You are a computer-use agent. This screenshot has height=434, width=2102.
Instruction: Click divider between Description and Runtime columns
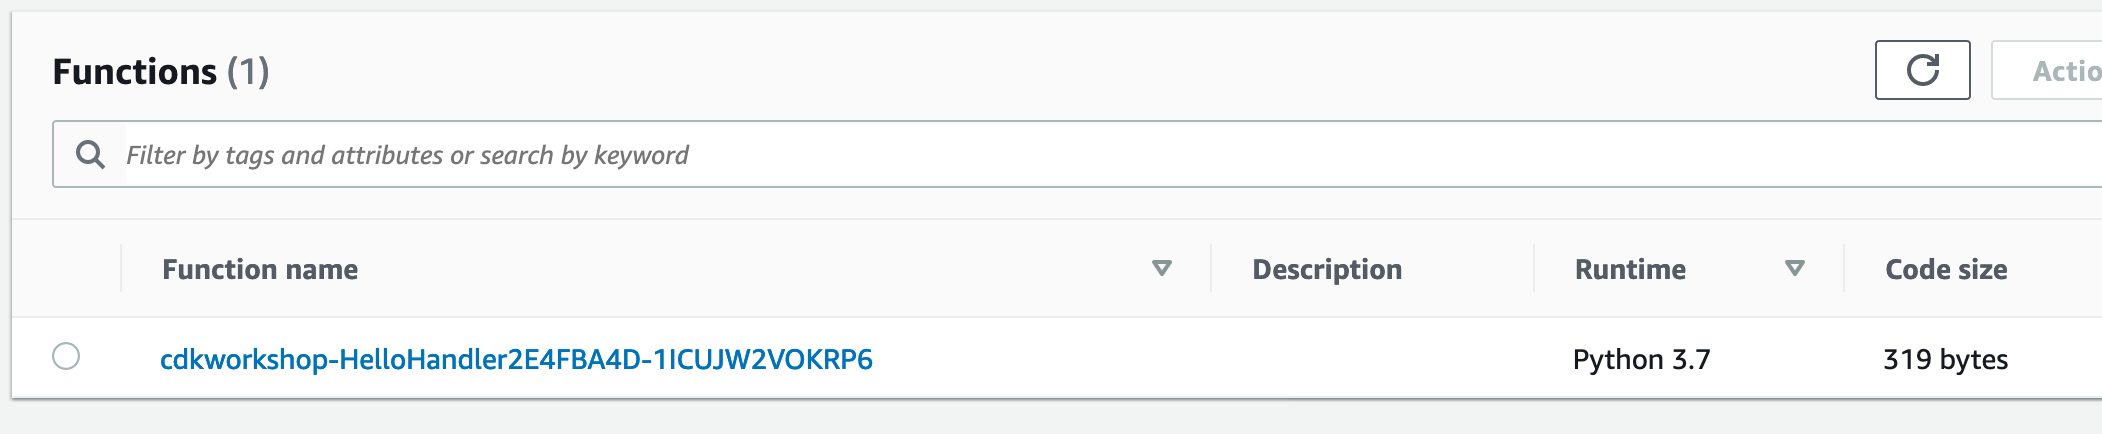click(x=1534, y=268)
